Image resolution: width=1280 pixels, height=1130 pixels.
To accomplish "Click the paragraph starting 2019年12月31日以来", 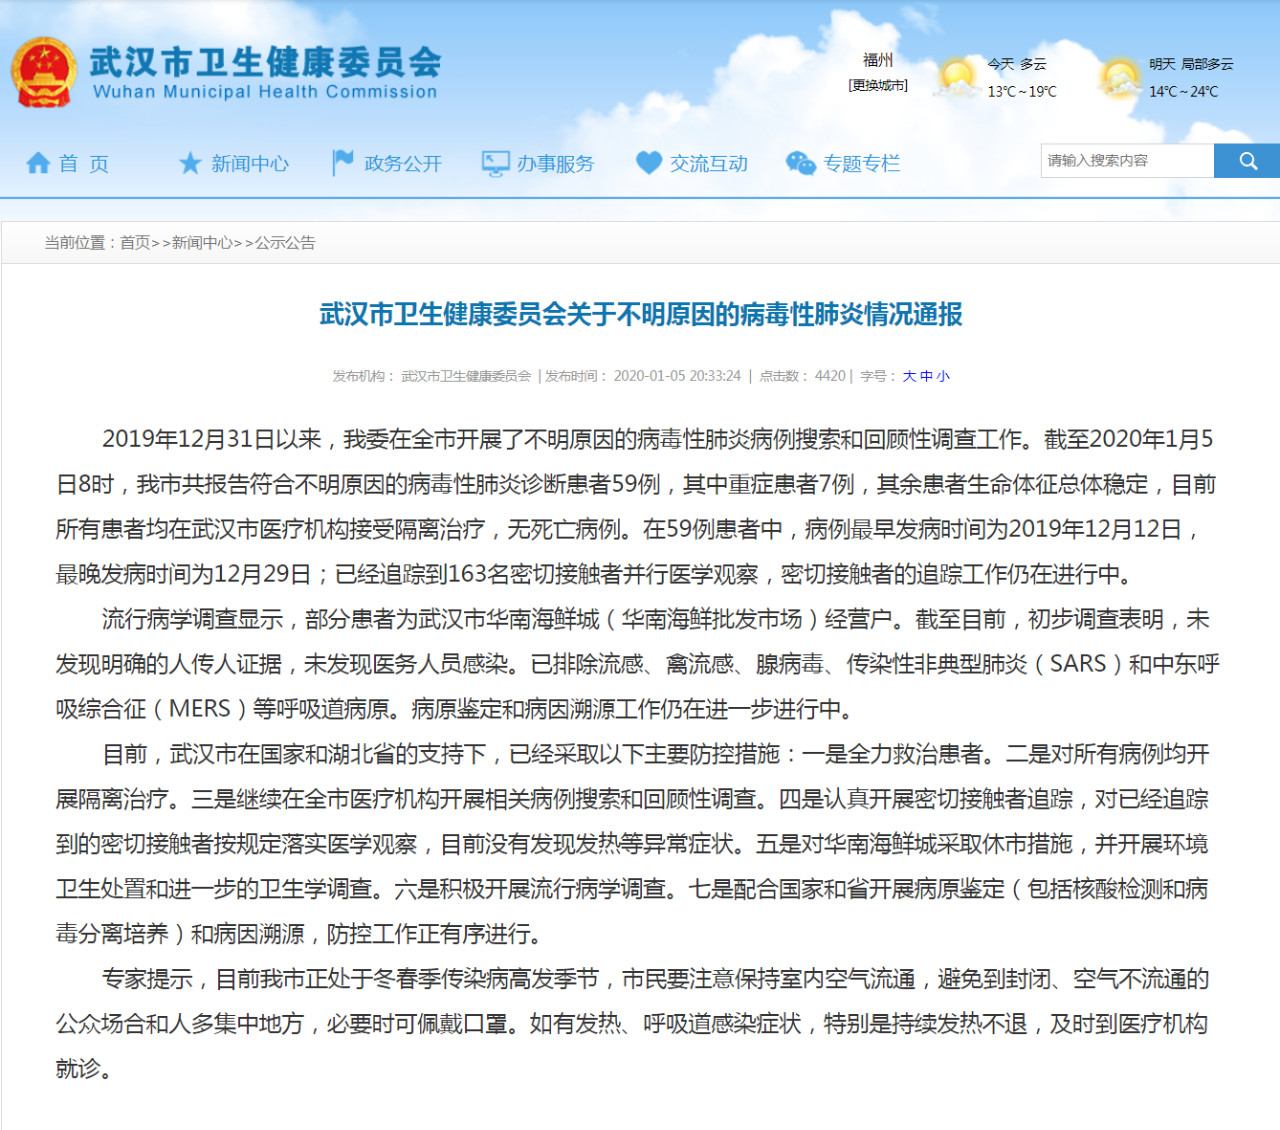I will (636, 507).
